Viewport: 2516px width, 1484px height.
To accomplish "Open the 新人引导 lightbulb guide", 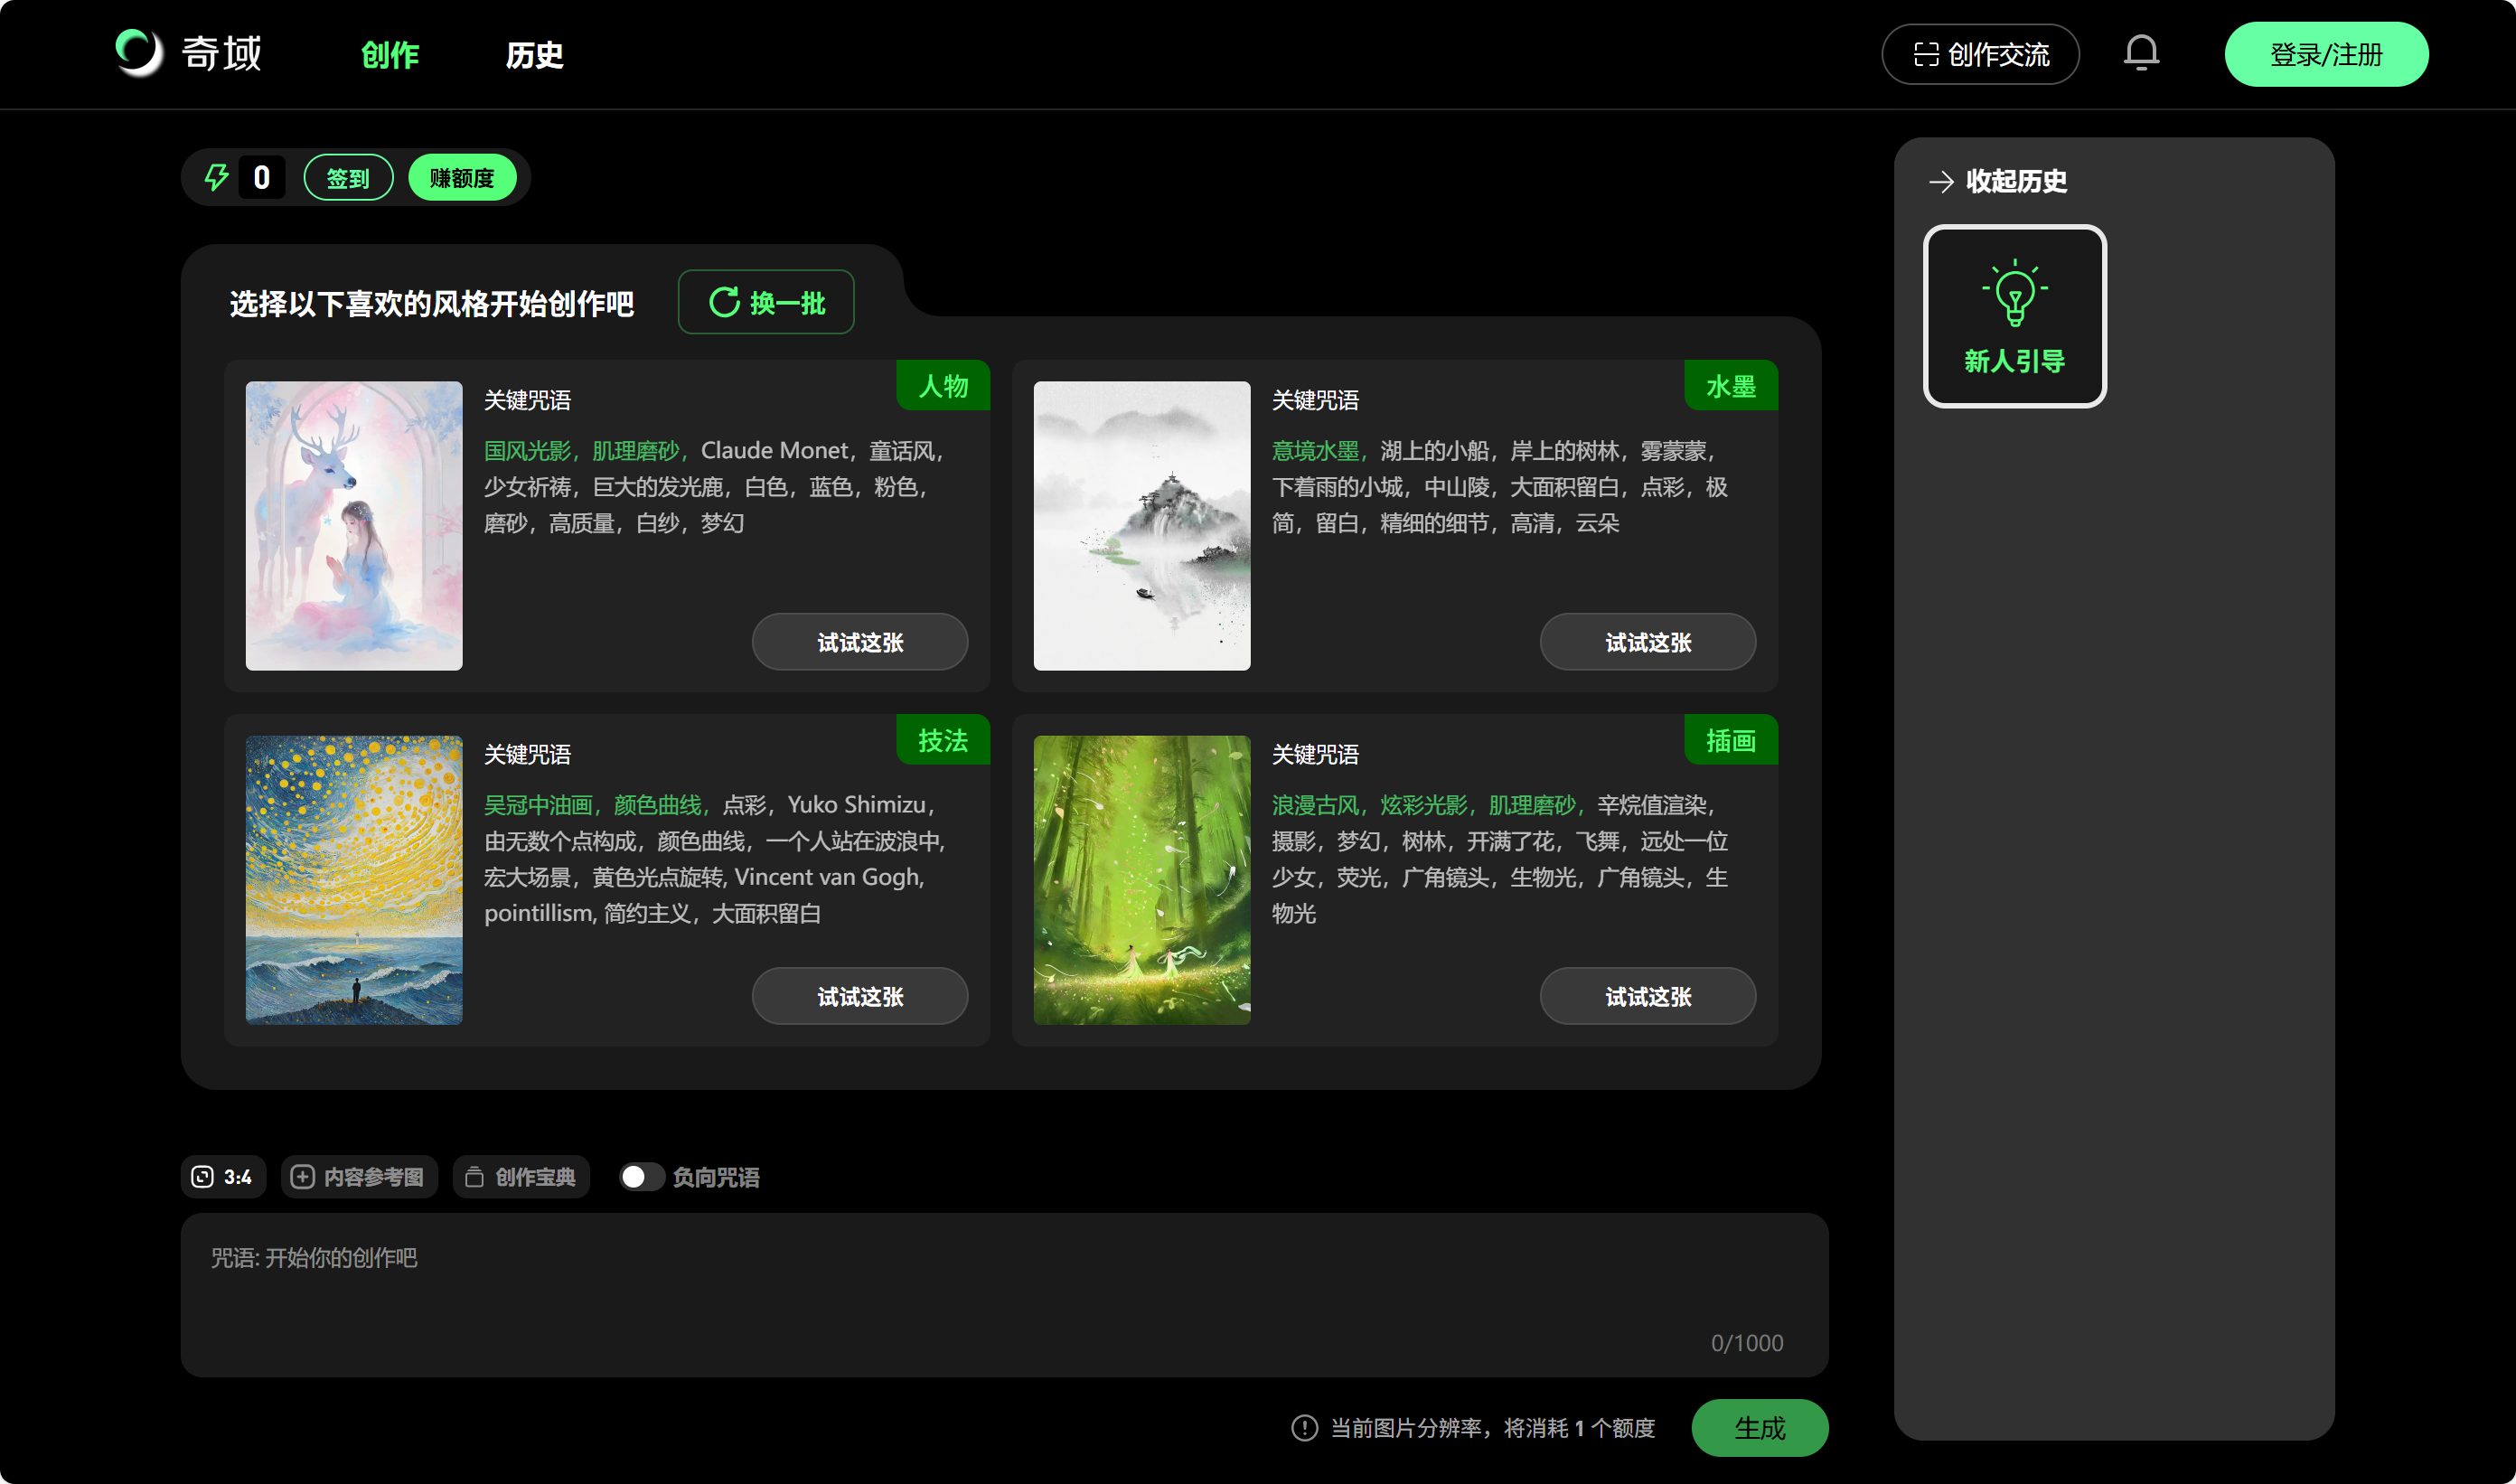I will (x=2014, y=316).
